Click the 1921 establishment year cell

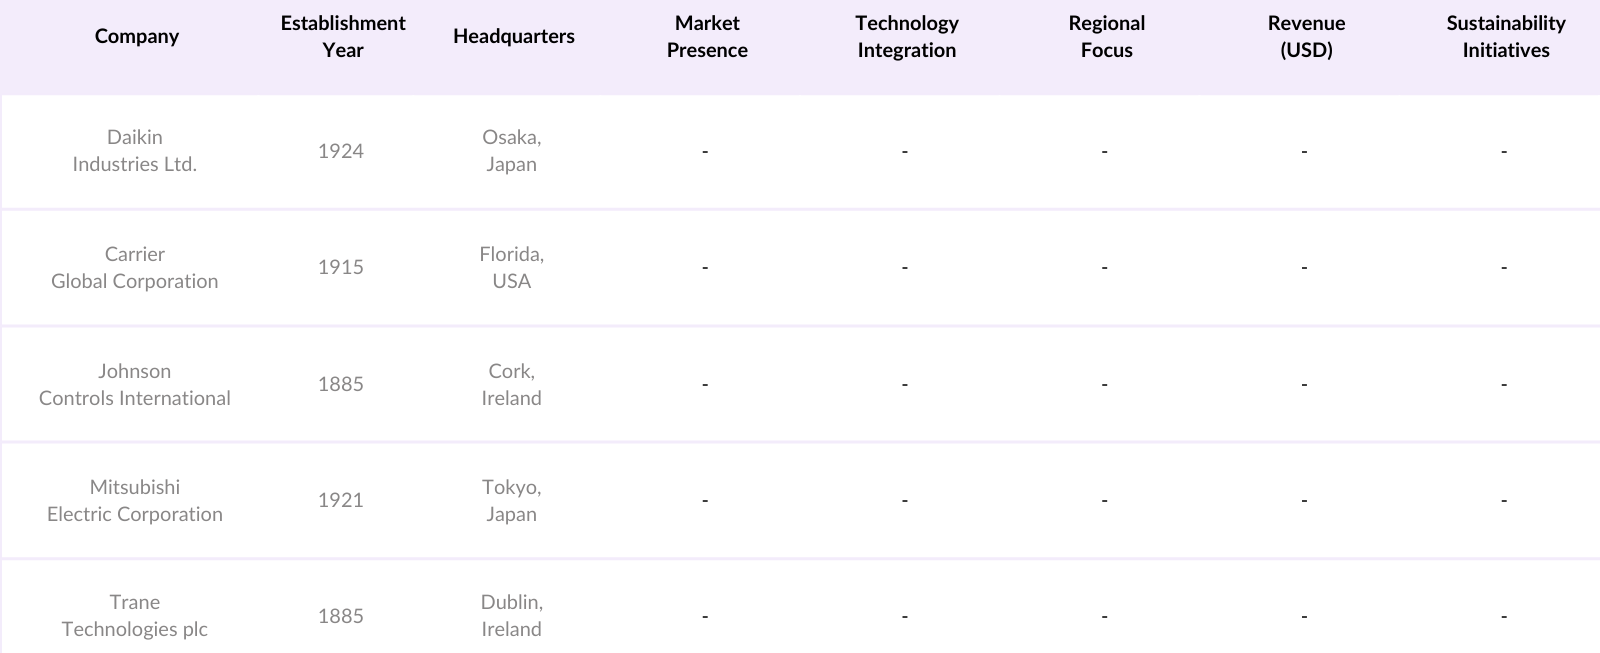click(x=341, y=501)
